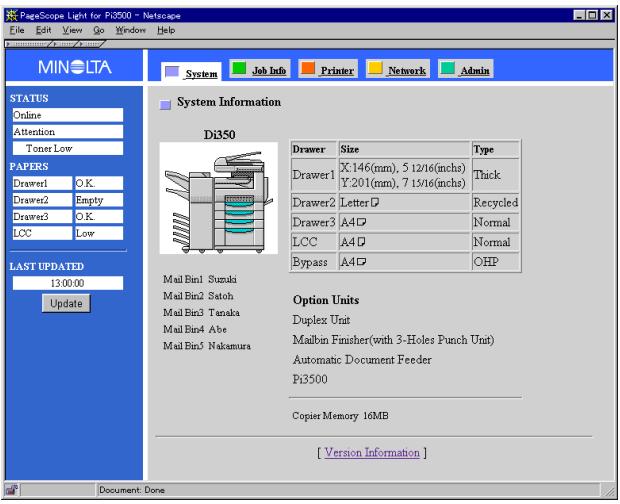Open the Version Information link
The height and width of the screenshot is (504, 620).
(372, 452)
